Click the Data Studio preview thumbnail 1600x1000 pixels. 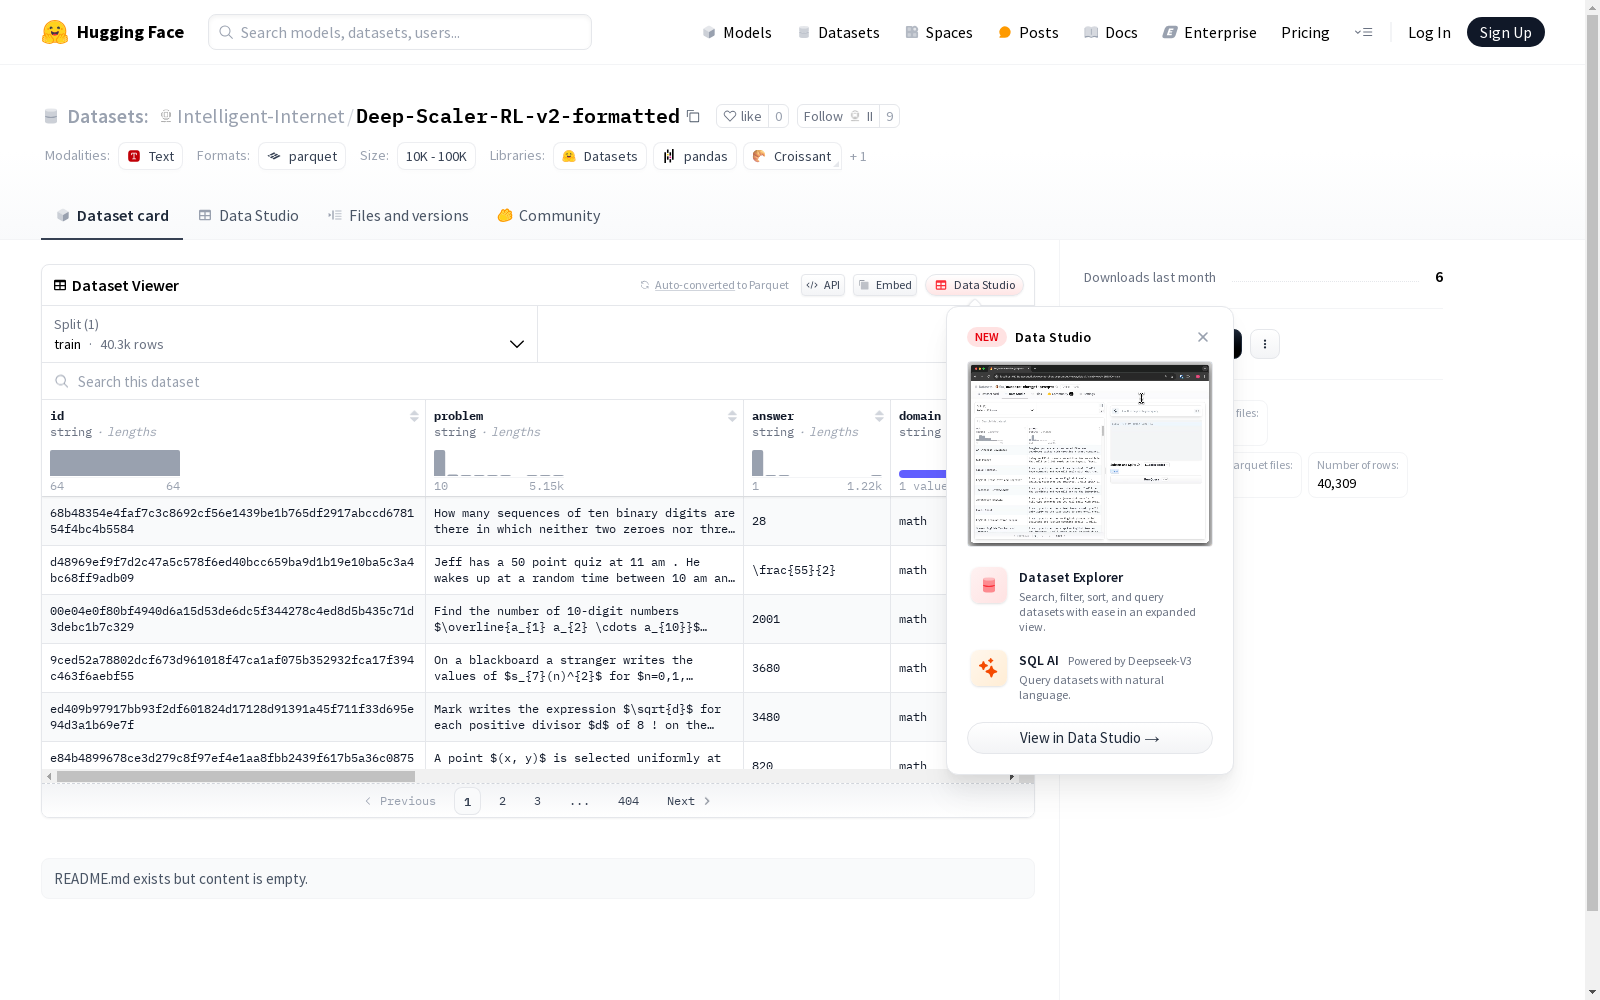(x=1090, y=454)
